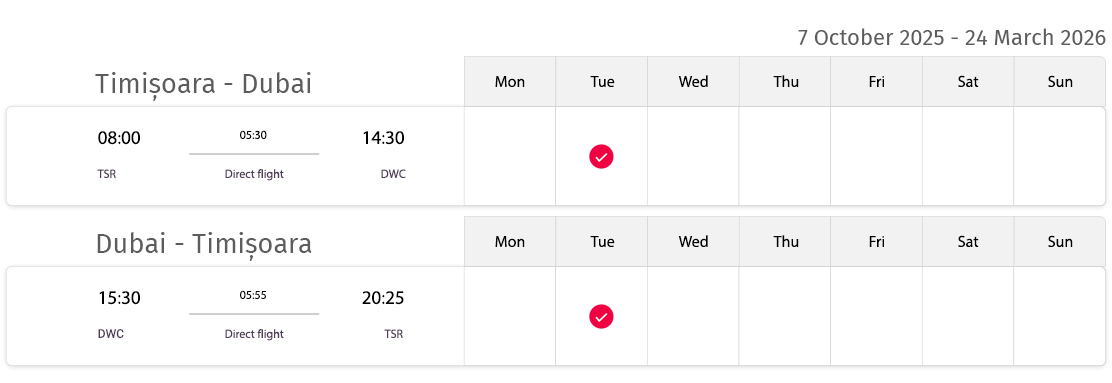Select the Sun header in Dubai - Timișoara table
The height and width of the screenshot is (383, 1112).
pos(1060,242)
